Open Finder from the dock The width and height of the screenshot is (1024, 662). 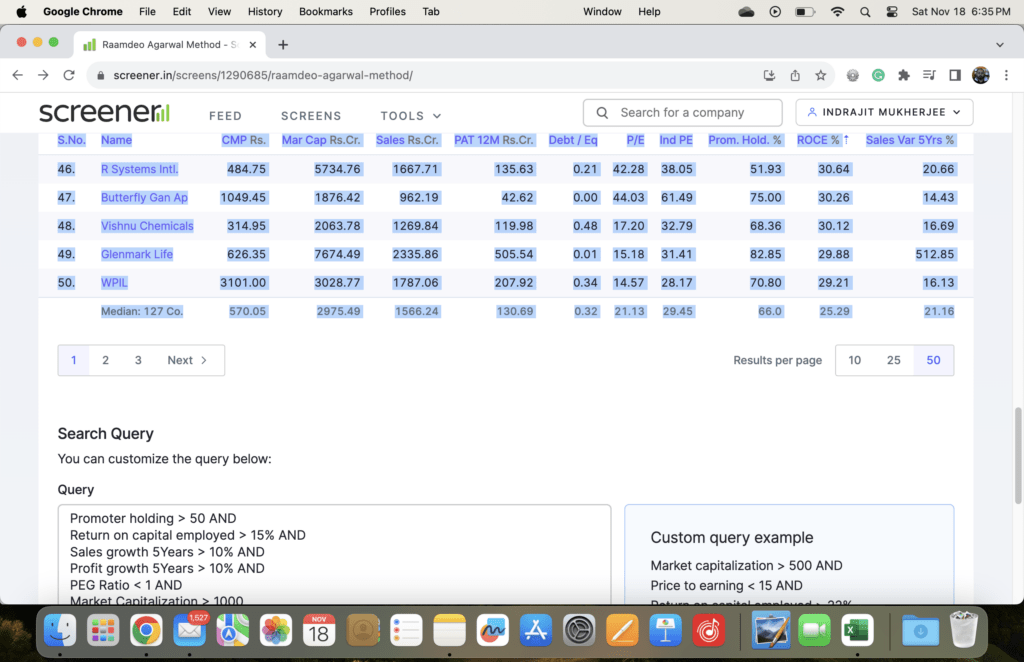click(60, 631)
